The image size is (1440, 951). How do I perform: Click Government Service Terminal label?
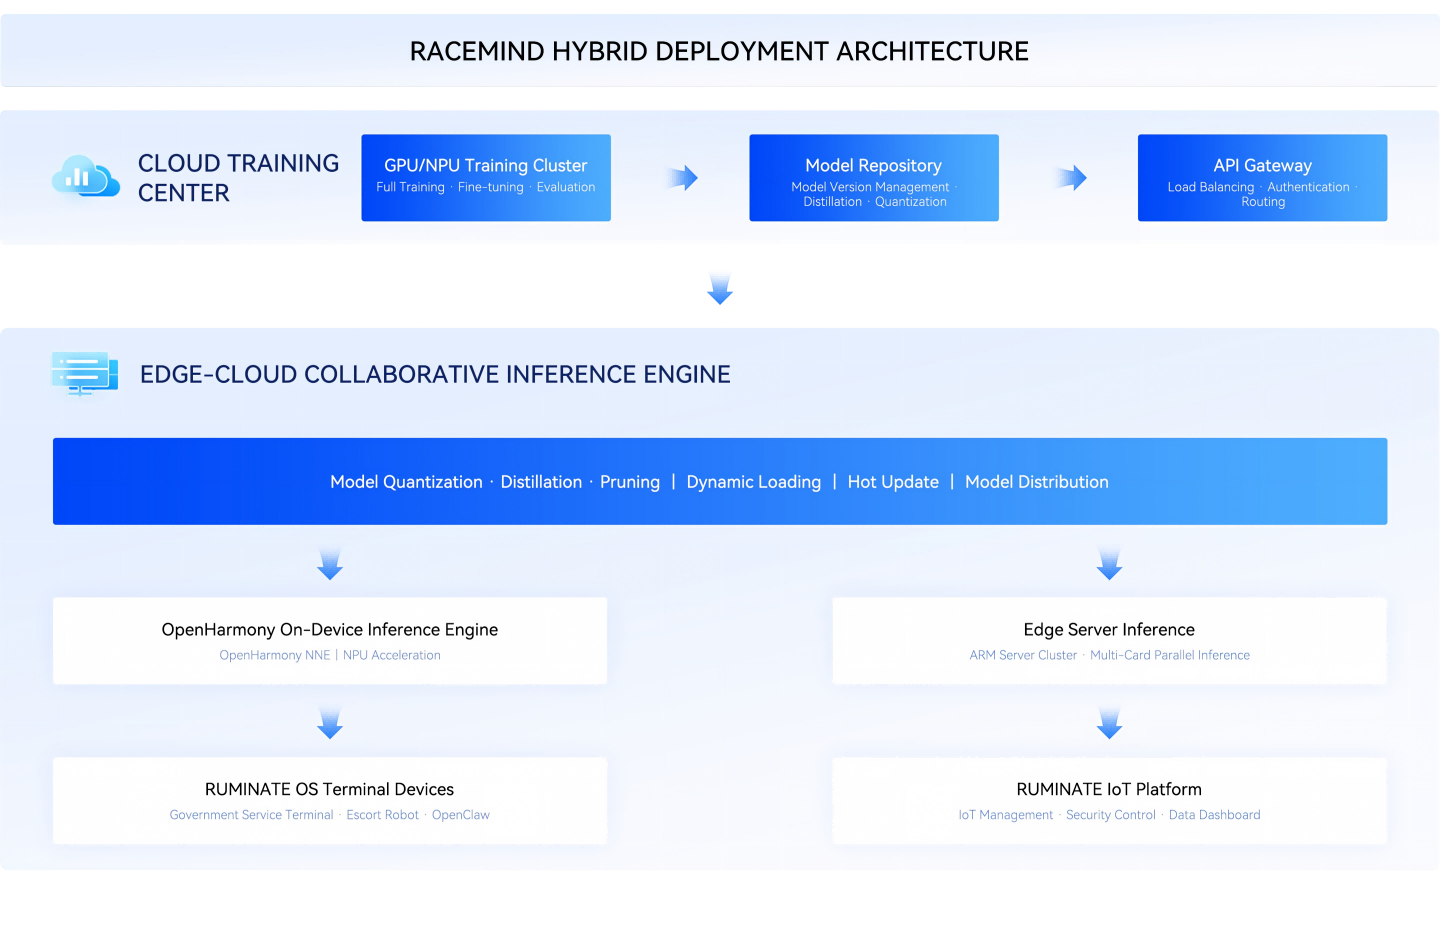pos(251,815)
